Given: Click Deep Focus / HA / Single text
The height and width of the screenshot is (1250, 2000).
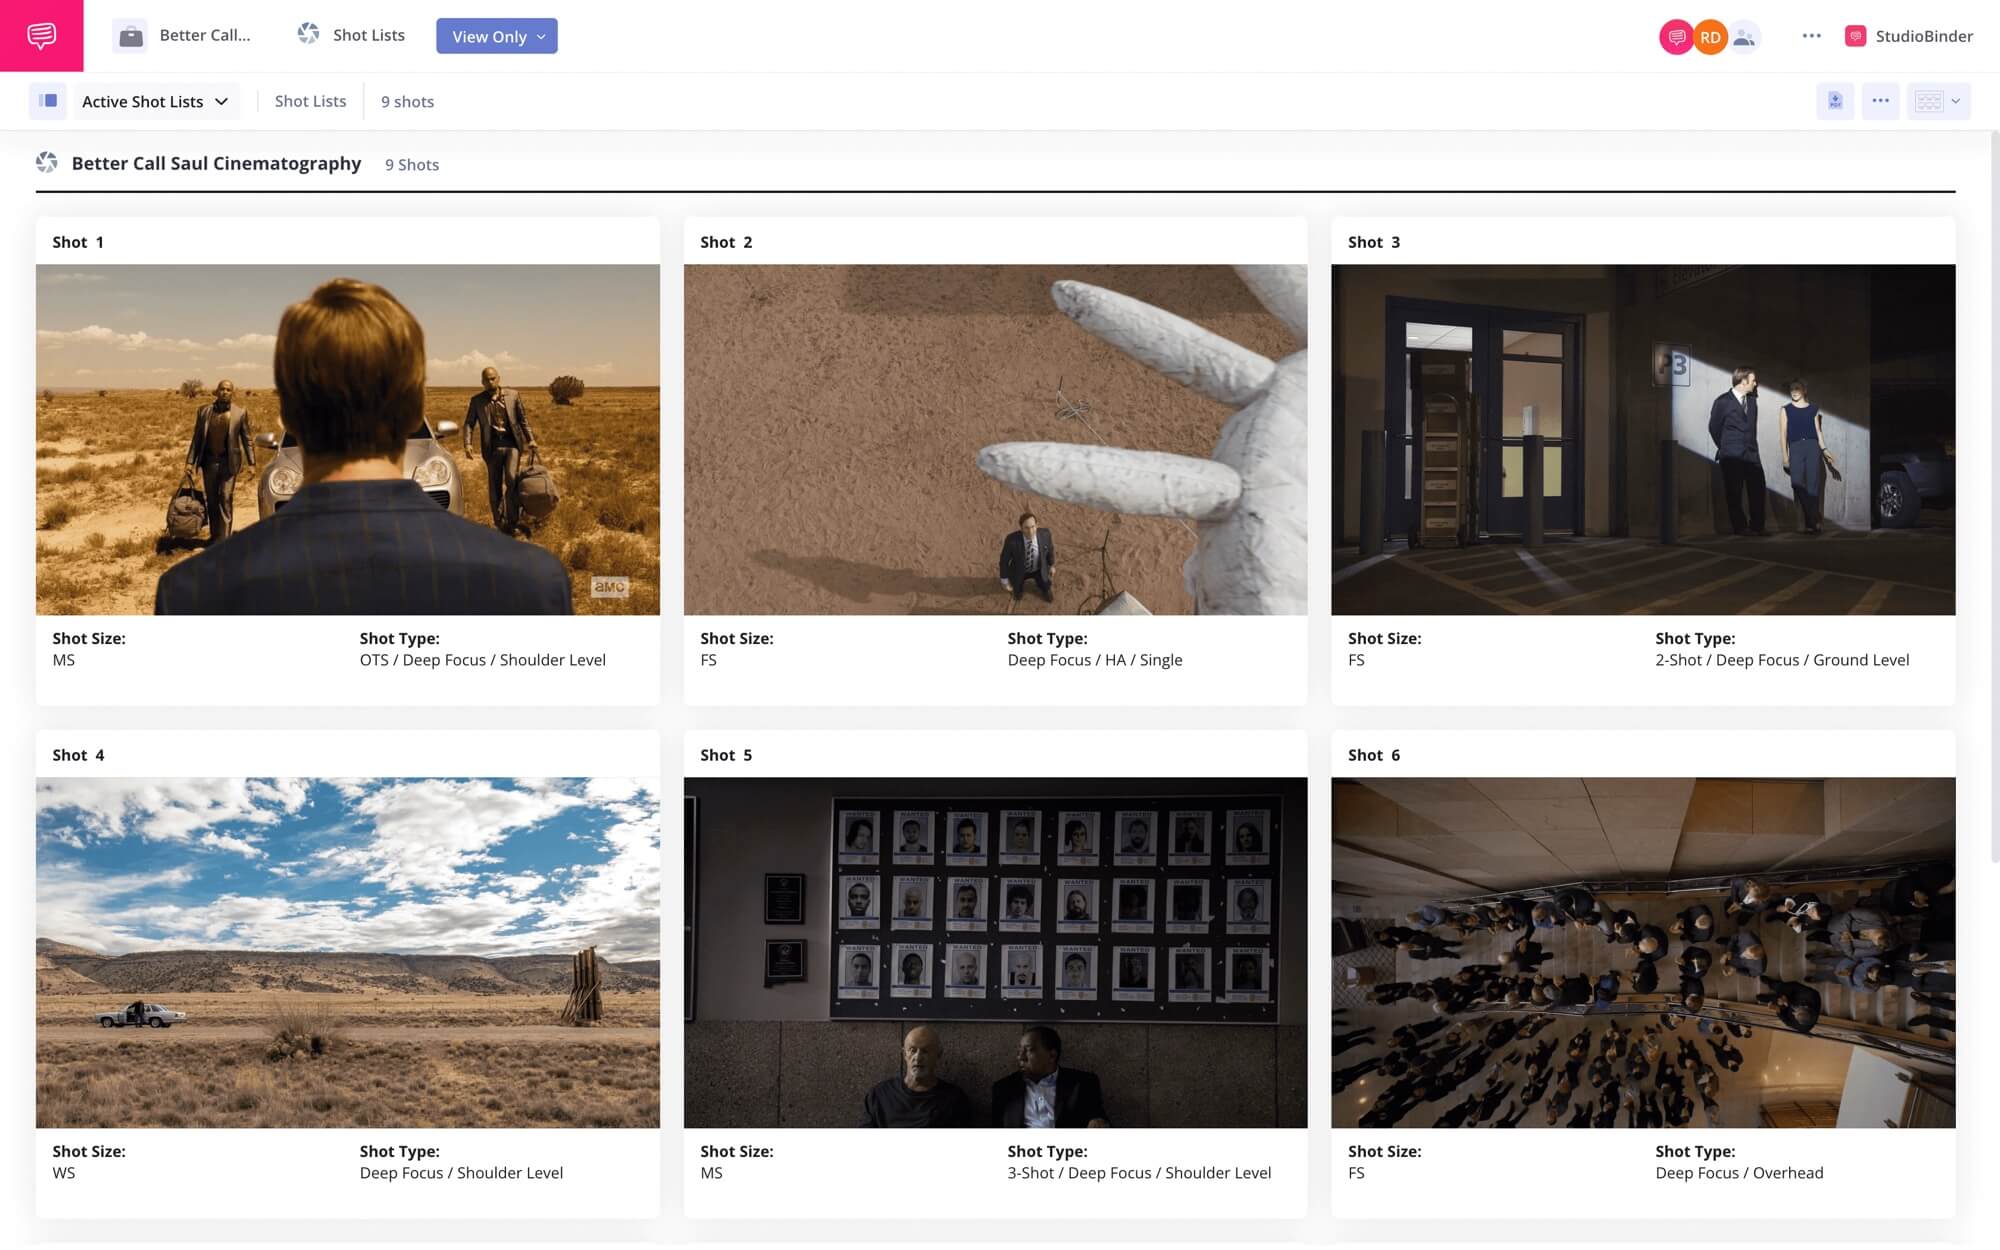Looking at the screenshot, I should click(x=1095, y=660).
